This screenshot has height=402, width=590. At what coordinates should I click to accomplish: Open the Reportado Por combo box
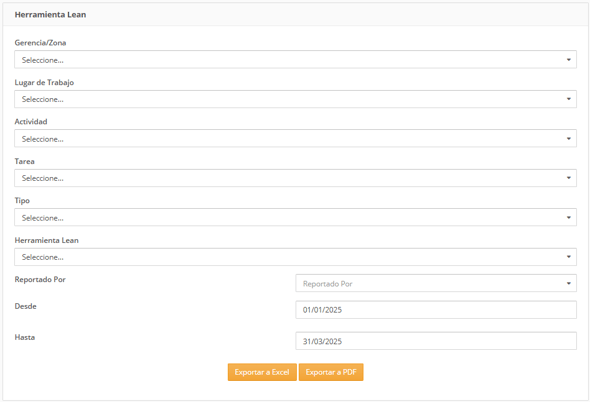point(436,283)
